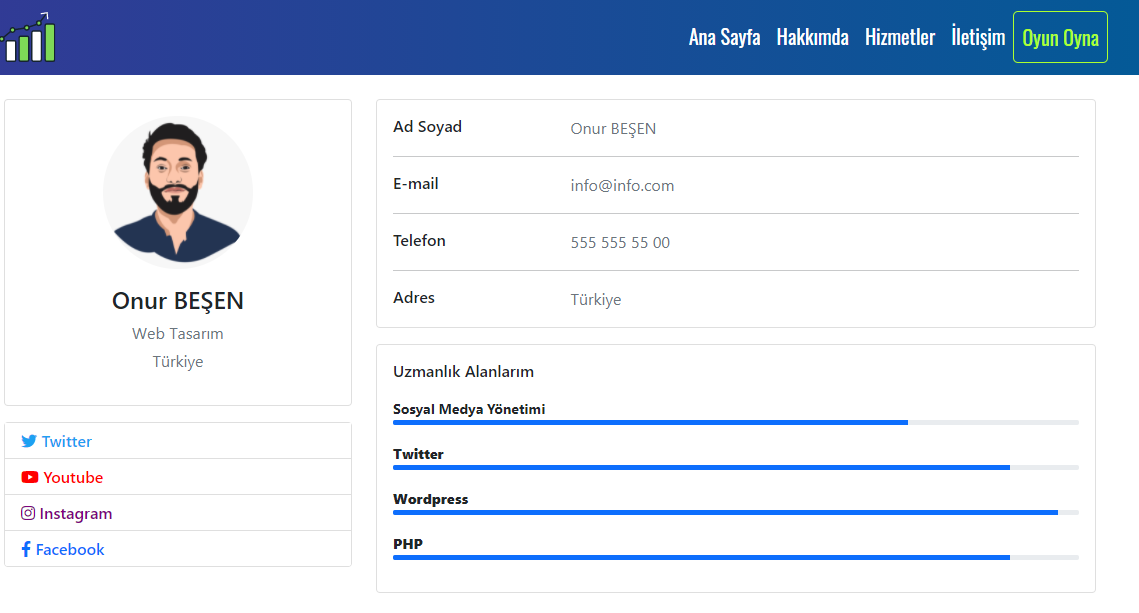Go to the Hakkımda page
Image resolution: width=1139 pixels, height=613 pixels.
(x=812, y=37)
